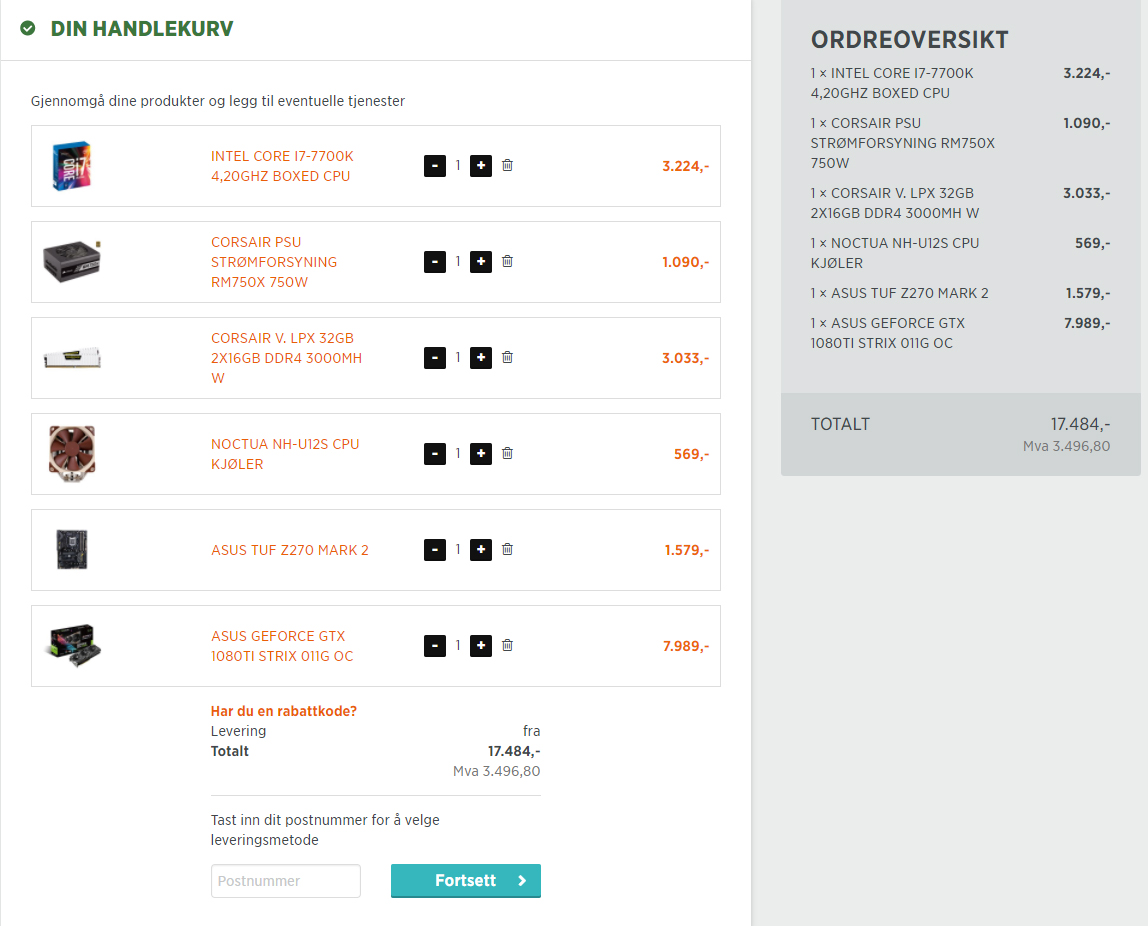Click the Ordreoversikt heading
Screen dimensions: 1148x926
[x=909, y=40]
